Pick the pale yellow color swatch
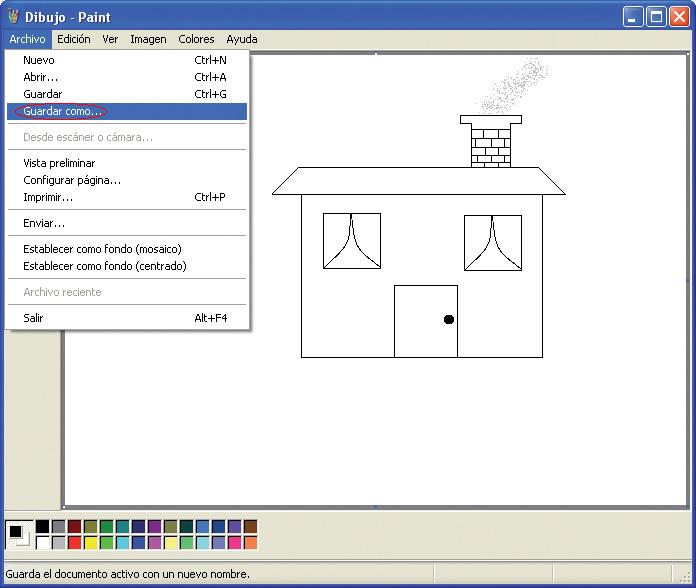The image size is (696, 588). click(170, 543)
